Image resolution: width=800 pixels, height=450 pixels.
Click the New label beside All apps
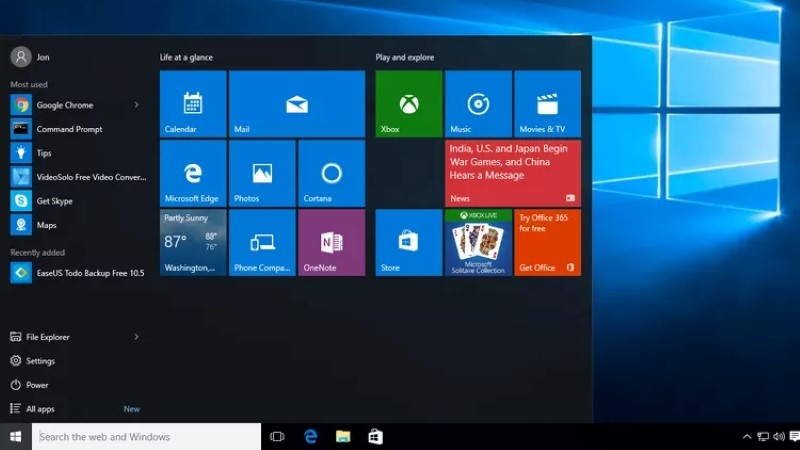tap(132, 409)
